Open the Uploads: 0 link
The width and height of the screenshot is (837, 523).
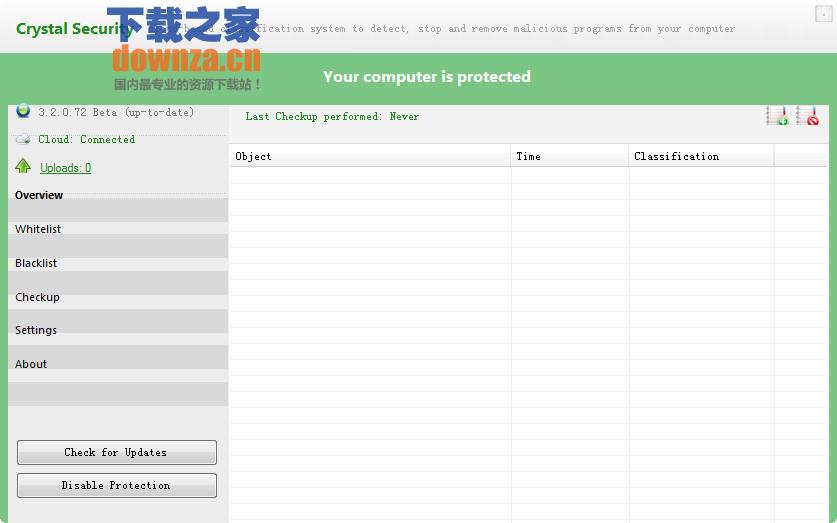(x=66, y=168)
